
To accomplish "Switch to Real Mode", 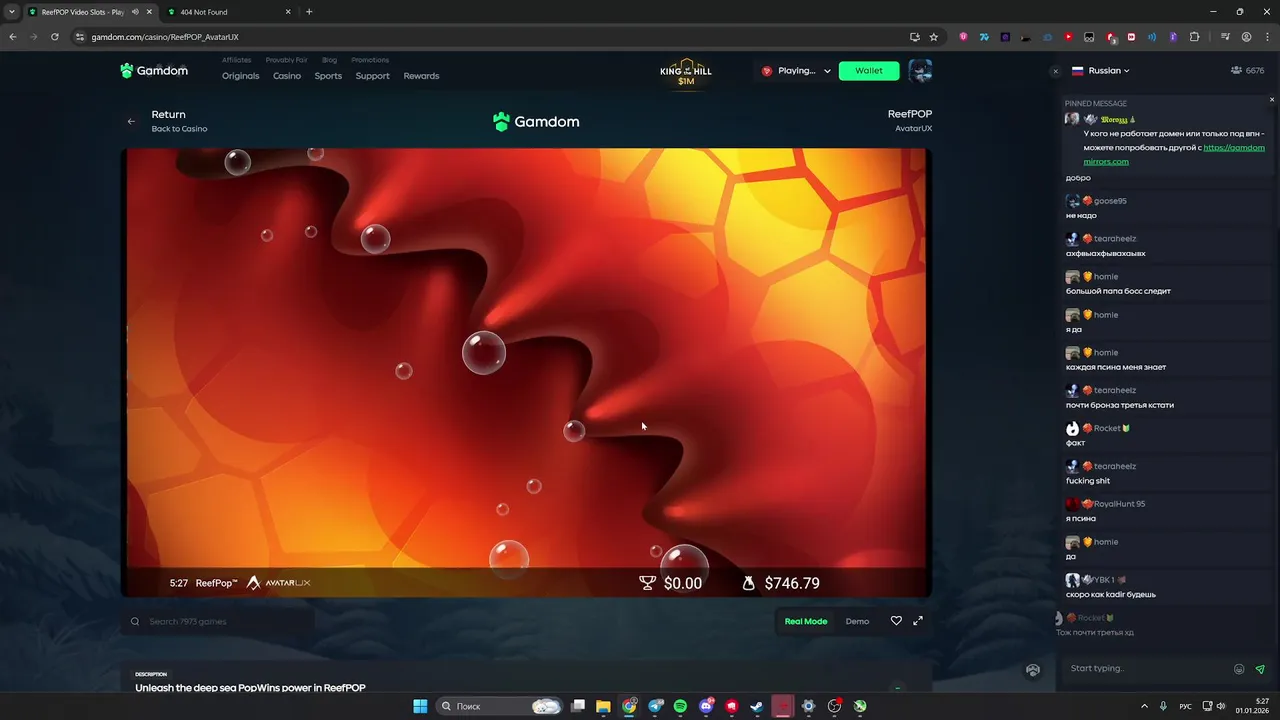I will point(806,622).
